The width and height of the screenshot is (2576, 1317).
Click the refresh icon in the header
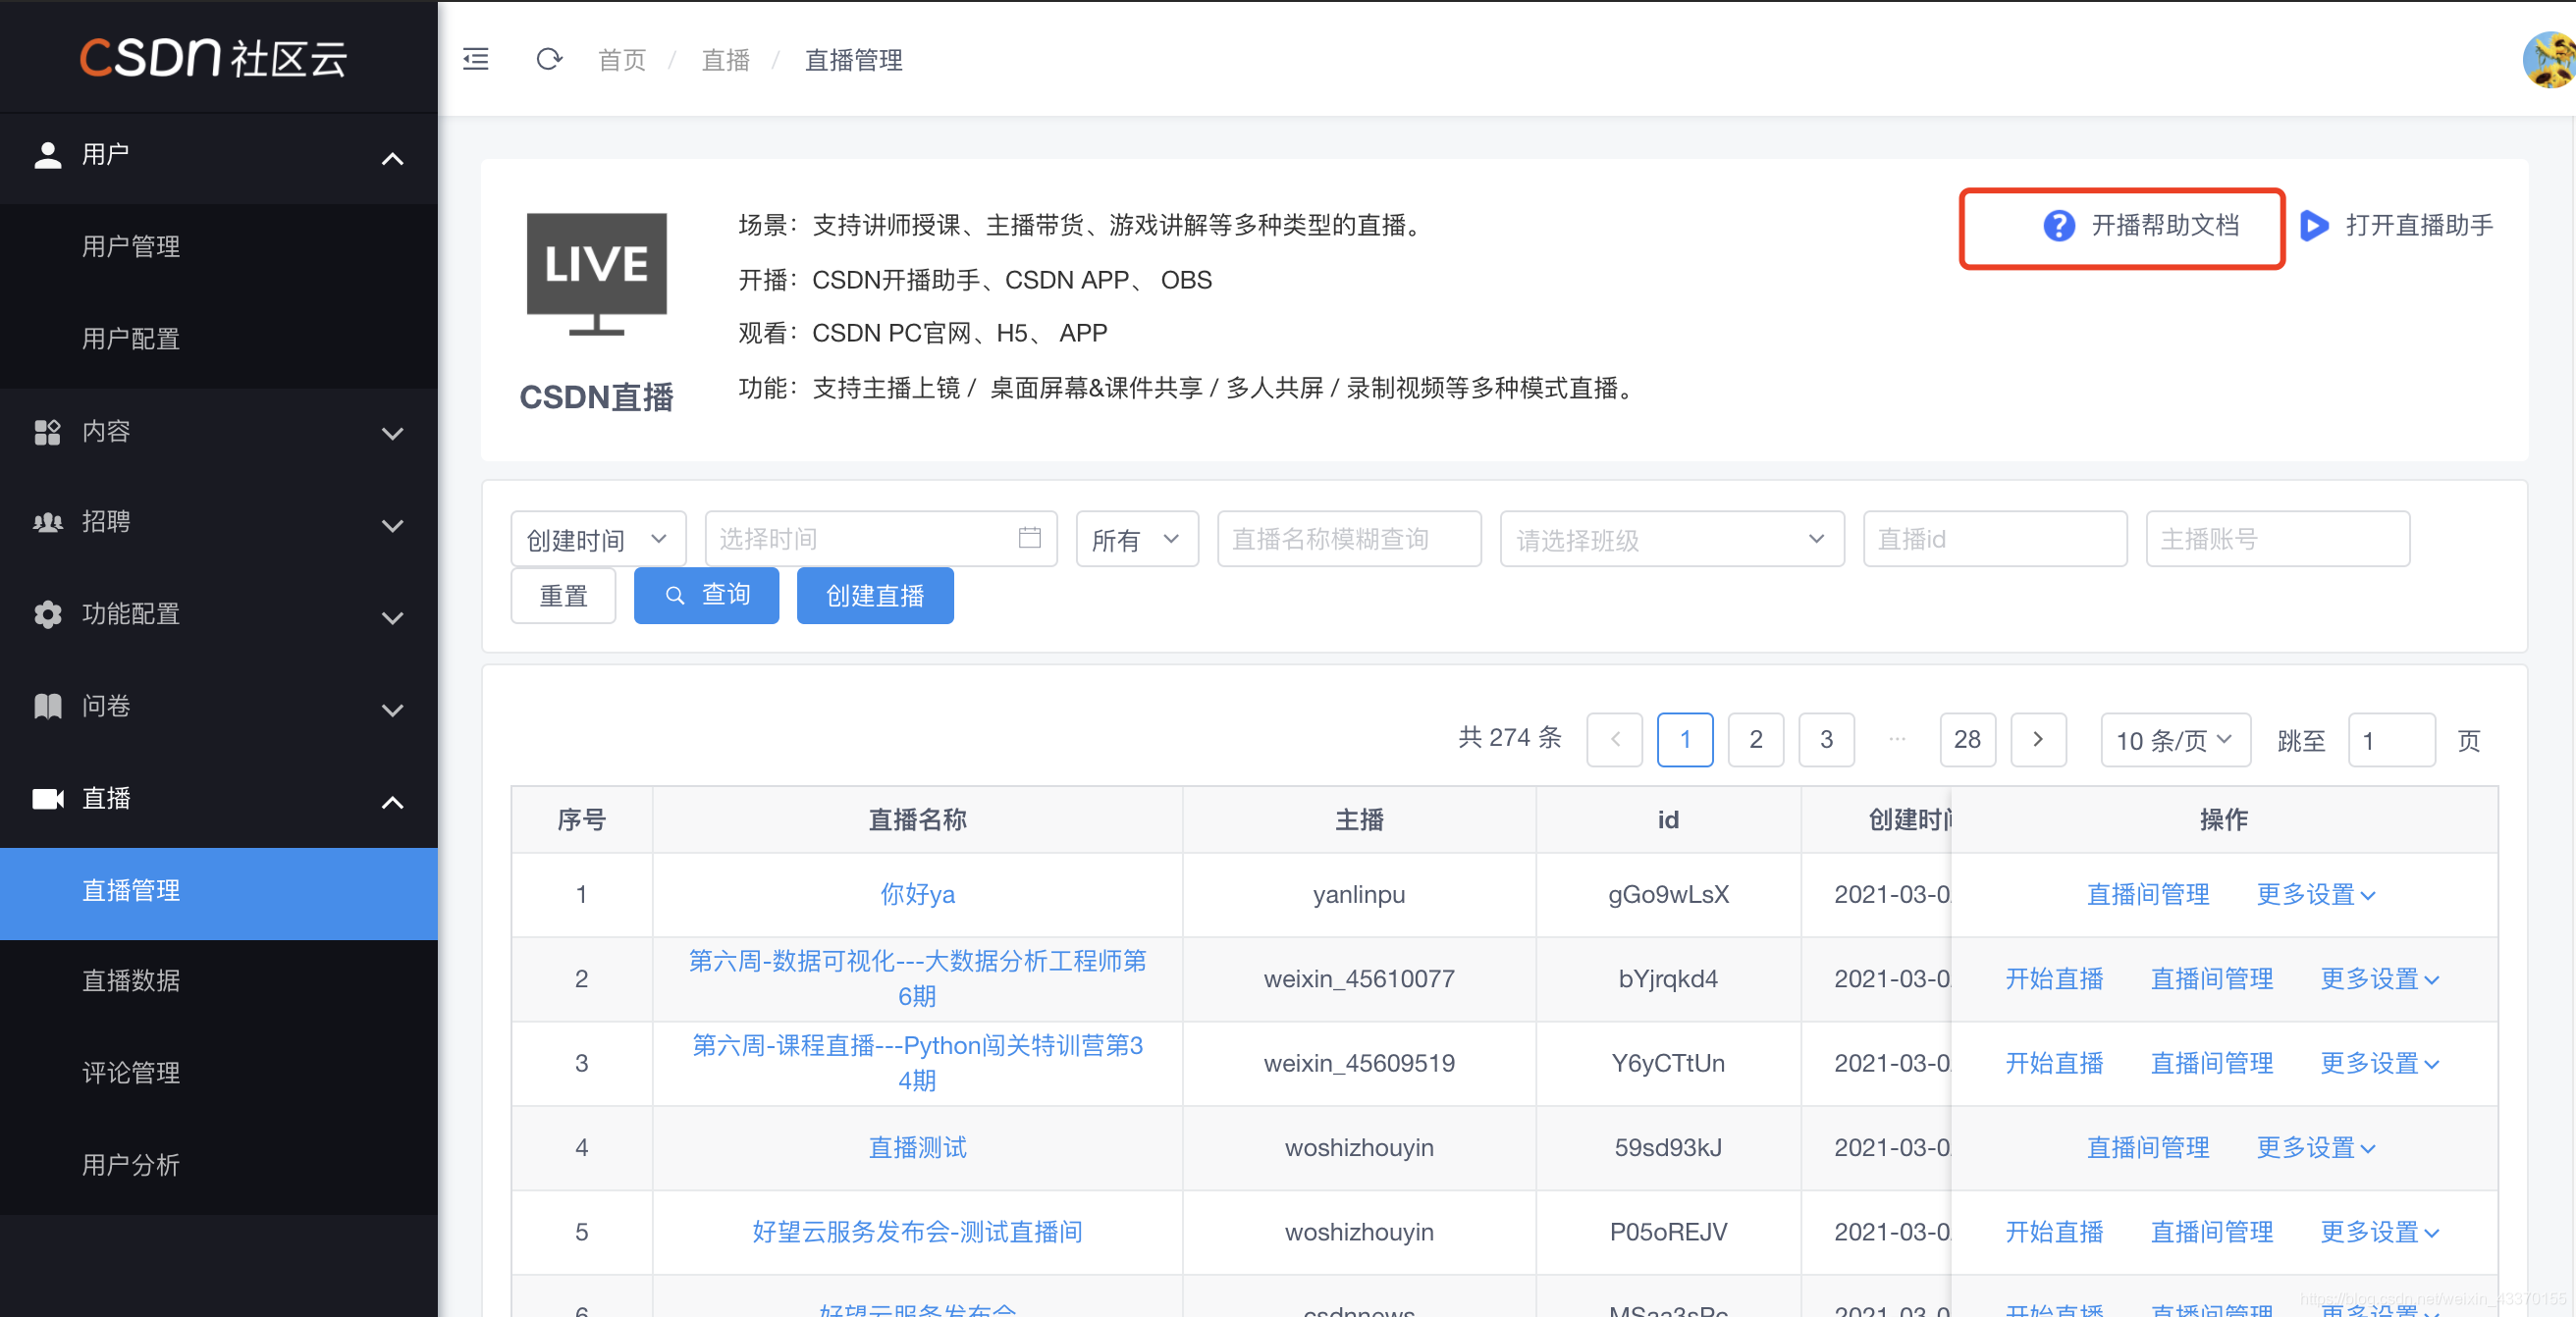[x=549, y=59]
